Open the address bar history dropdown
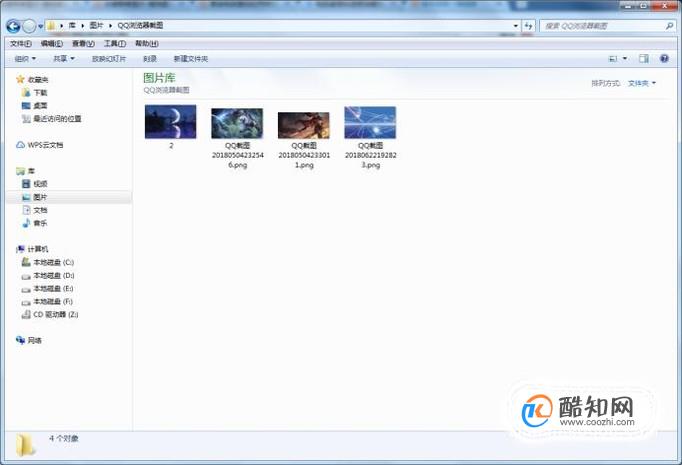682x465 pixels. pyautogui.click(x=515, y=26)
